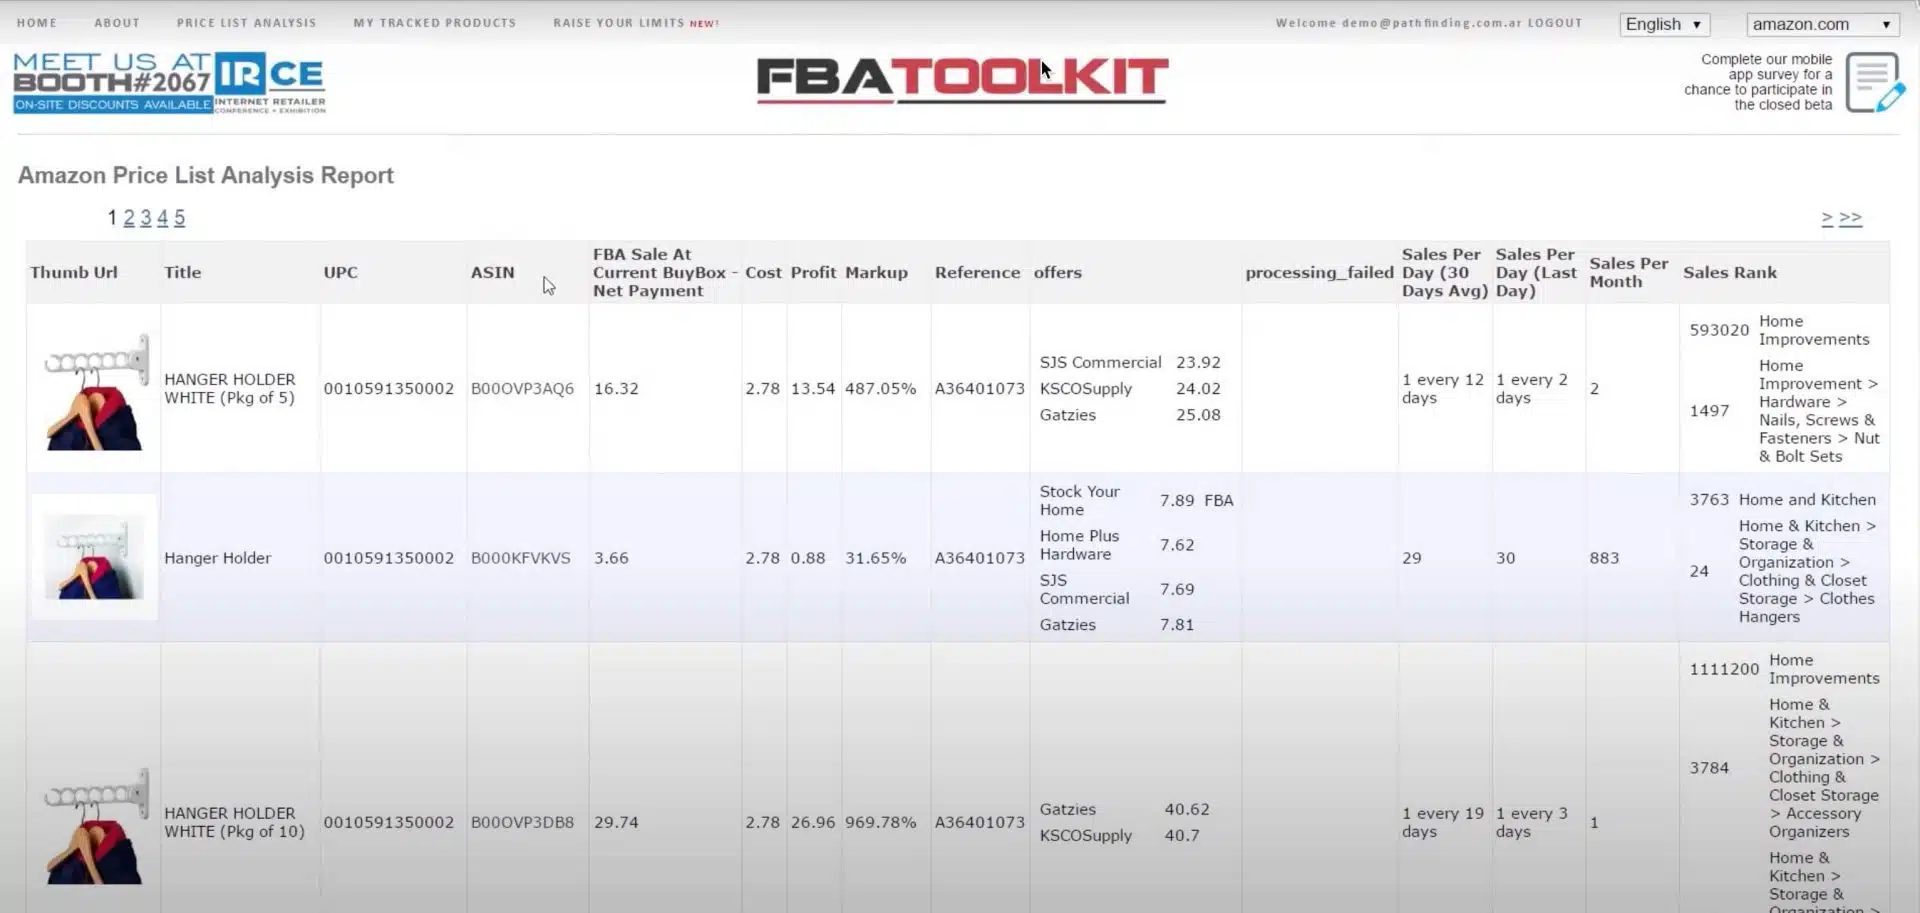Click the ASIN column header
The image size is (1920, 913).
pos(492,272)
